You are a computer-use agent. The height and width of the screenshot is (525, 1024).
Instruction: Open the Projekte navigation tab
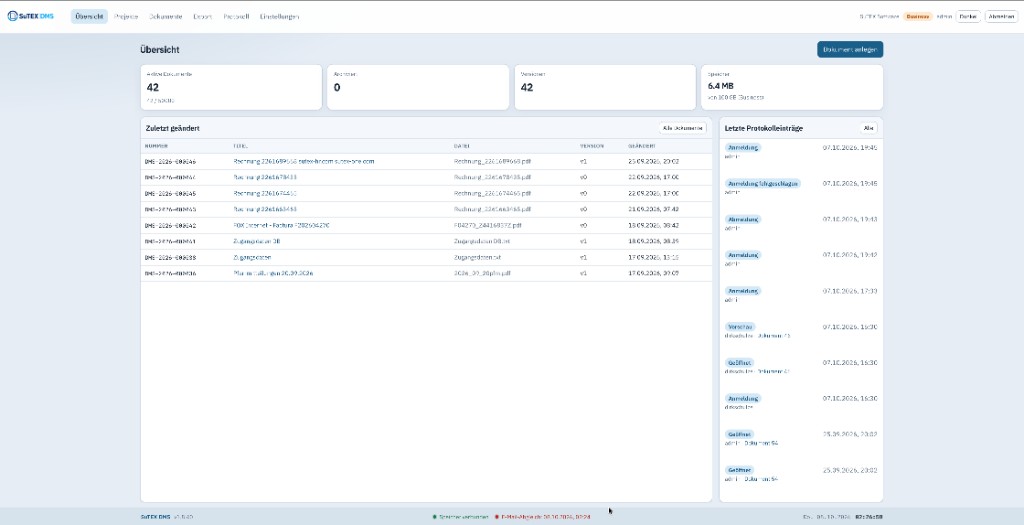tap(125, 16)
